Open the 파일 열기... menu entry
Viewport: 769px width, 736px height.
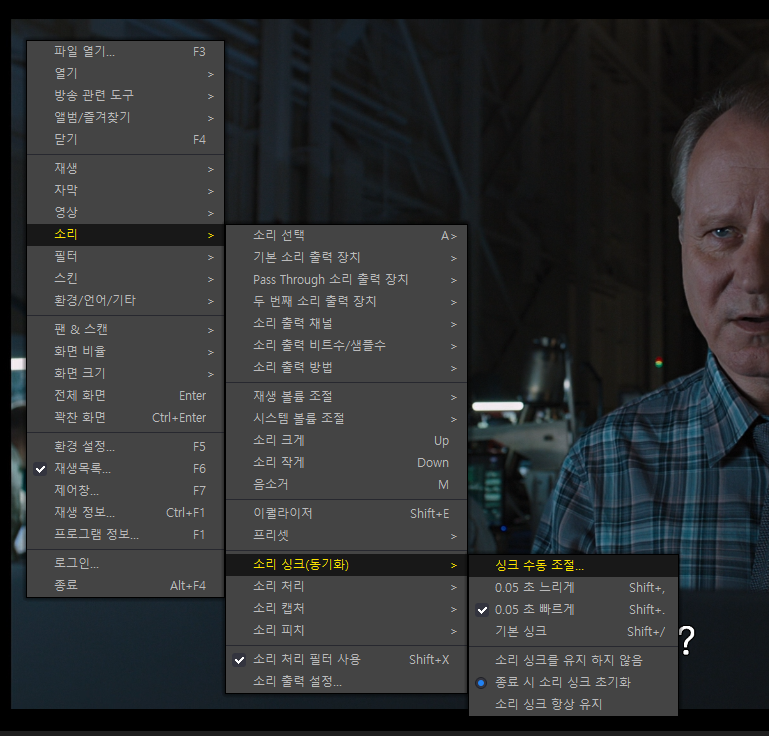tap(126, 51)
